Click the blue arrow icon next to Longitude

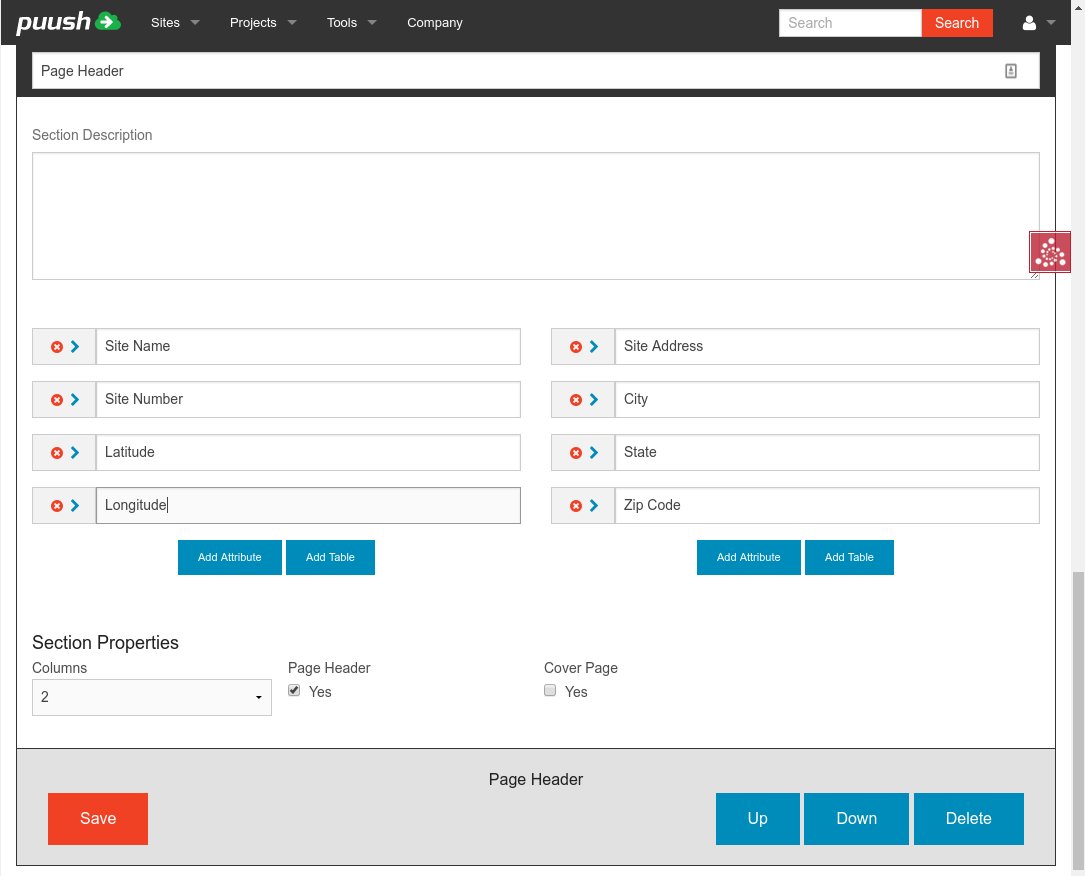[75, 506]
